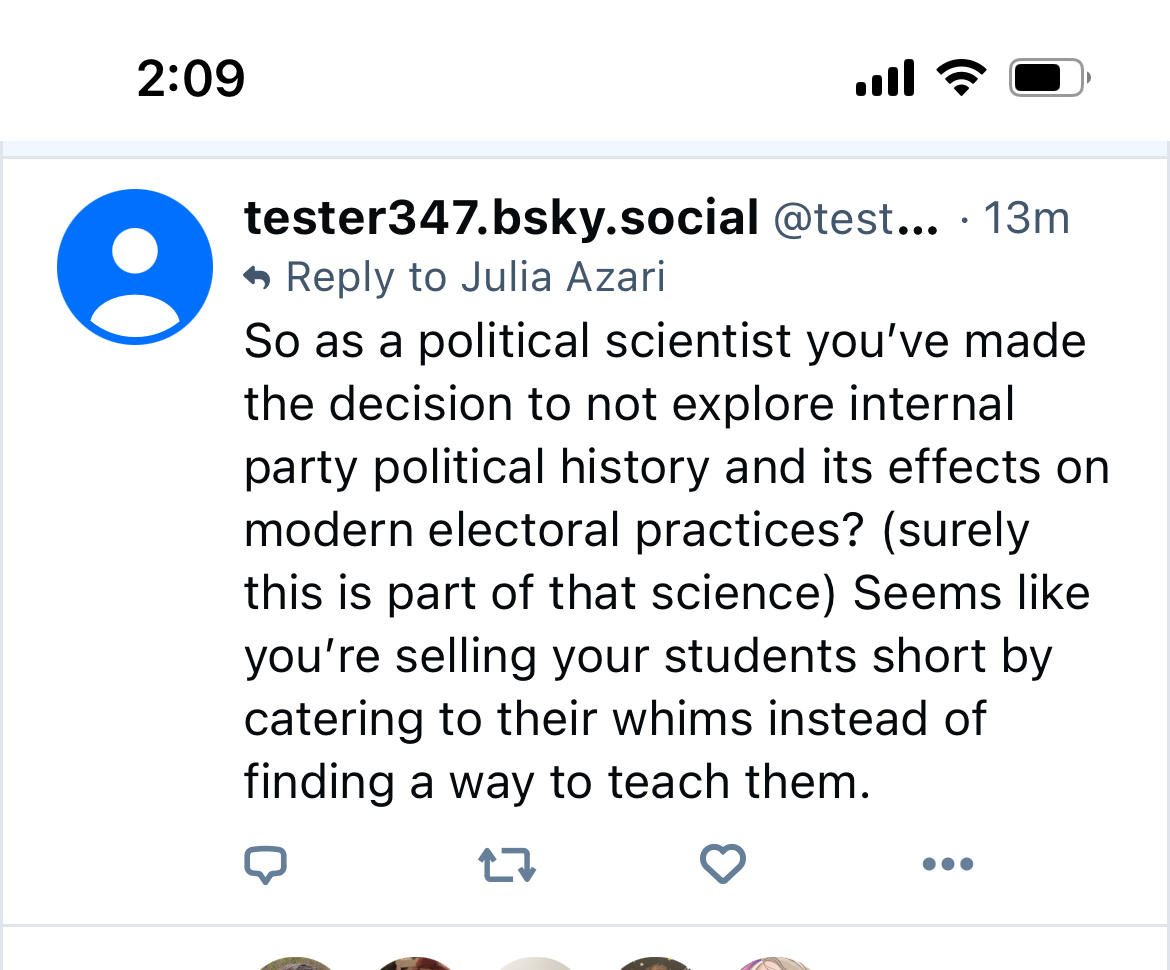Open the tester347.bsky.social display name
Screen dimensions: 1170x970
click(501, 218)
